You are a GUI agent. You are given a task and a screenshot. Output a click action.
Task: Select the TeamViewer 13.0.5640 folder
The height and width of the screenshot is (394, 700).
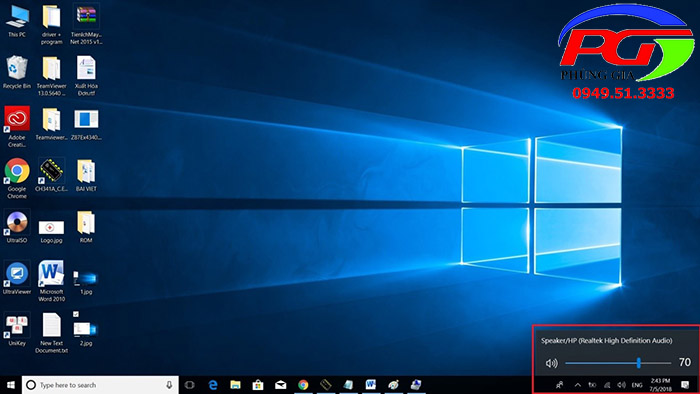51,76
